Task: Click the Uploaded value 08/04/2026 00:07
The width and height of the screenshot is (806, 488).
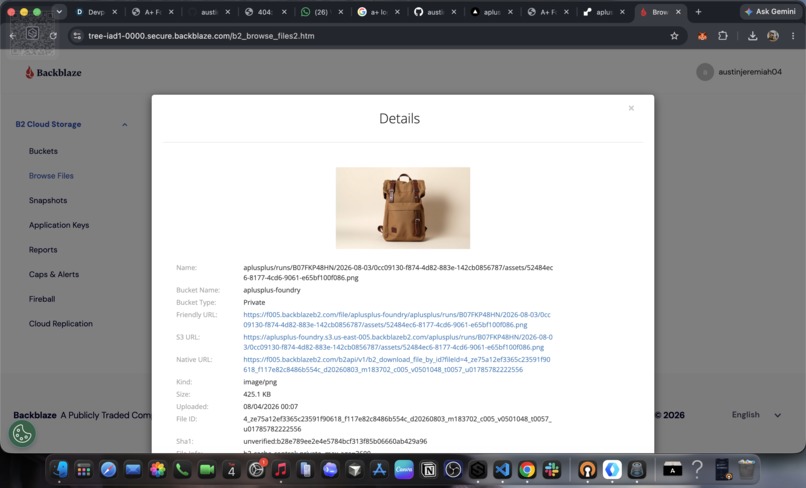Action: pos(270,407)
